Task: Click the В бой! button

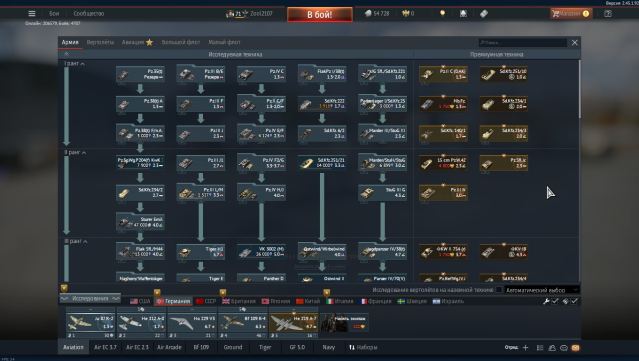Action: pos(320,14)
